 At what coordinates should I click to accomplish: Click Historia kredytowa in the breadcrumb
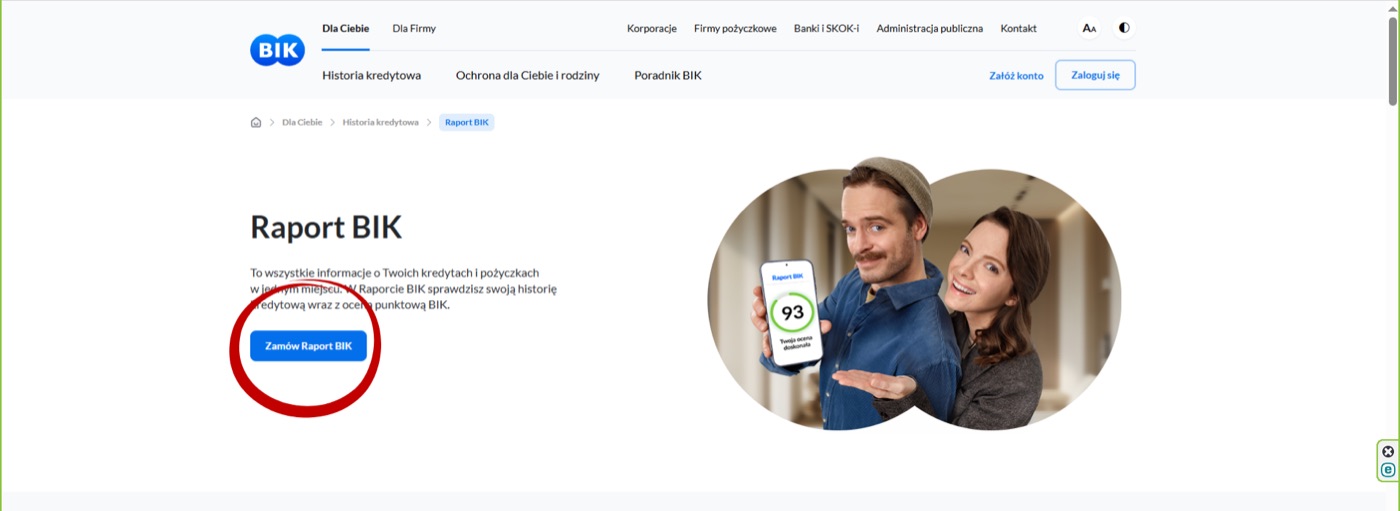click(380, 122)
